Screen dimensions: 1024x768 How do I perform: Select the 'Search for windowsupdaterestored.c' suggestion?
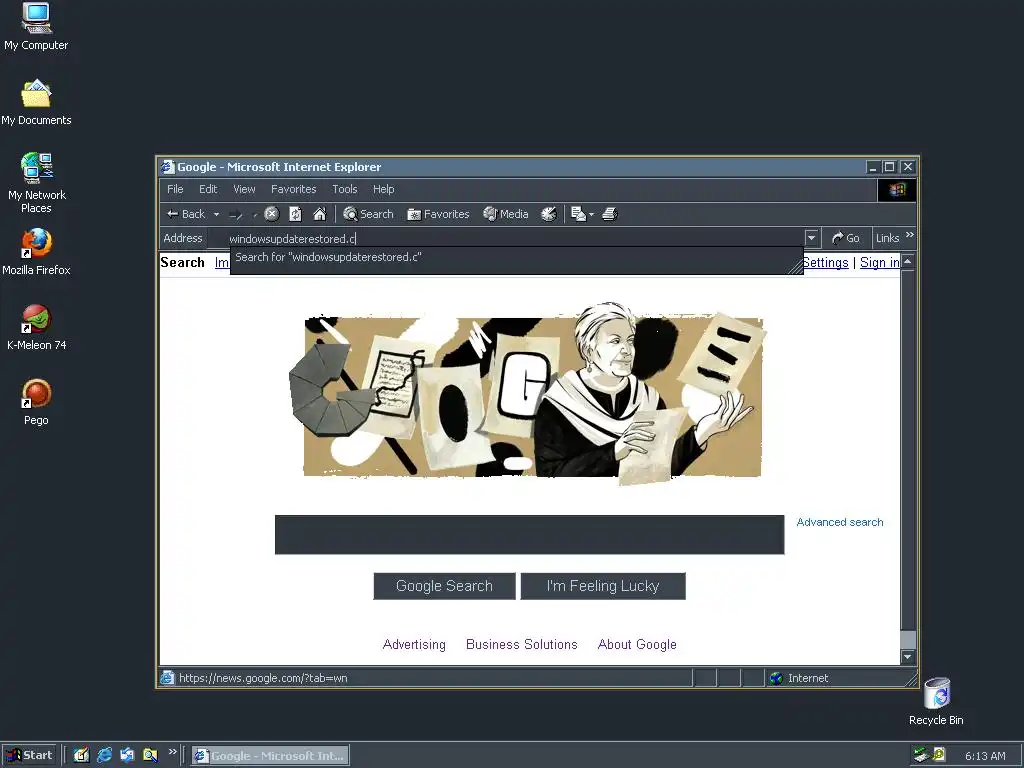click(x=516, y=257)
